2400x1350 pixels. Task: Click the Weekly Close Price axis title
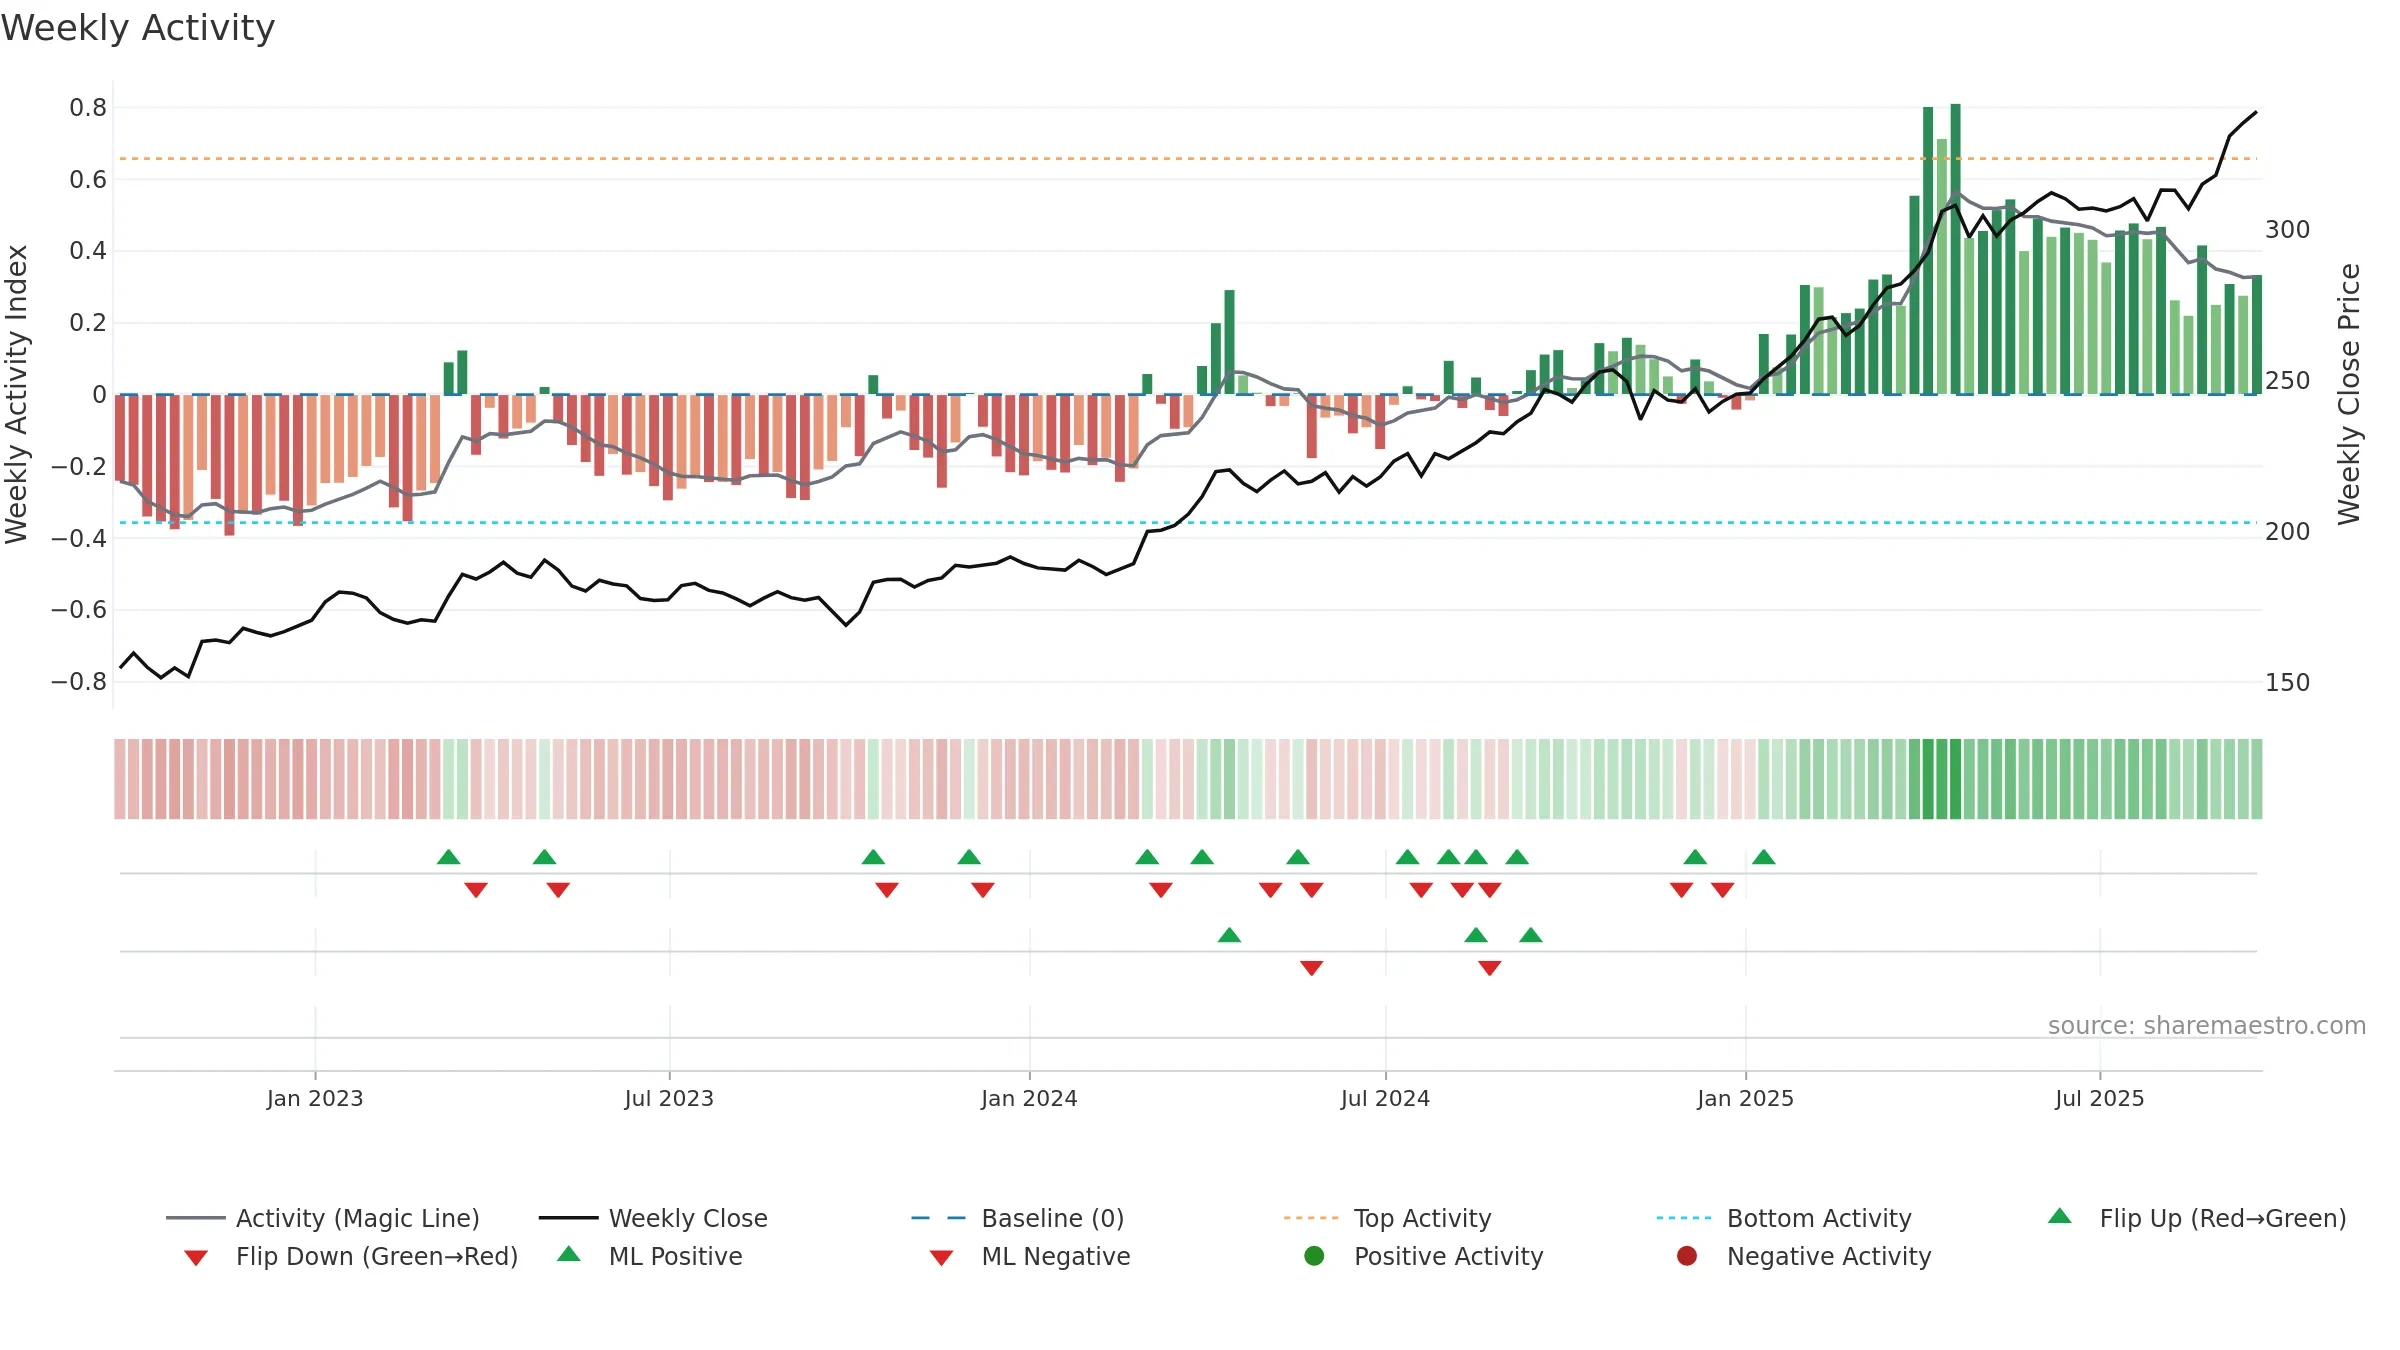tap(2349, 394)
